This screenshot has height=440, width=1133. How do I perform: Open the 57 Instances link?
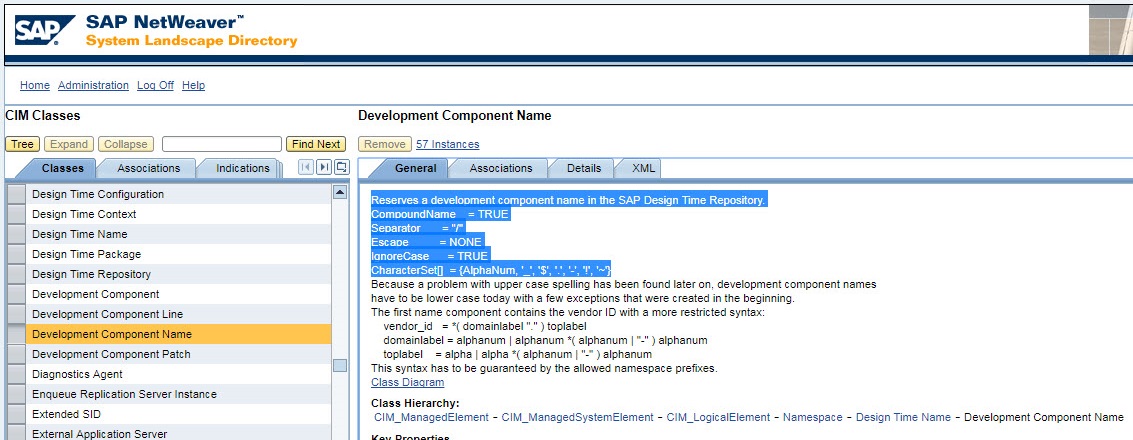(x=447, y=144)
